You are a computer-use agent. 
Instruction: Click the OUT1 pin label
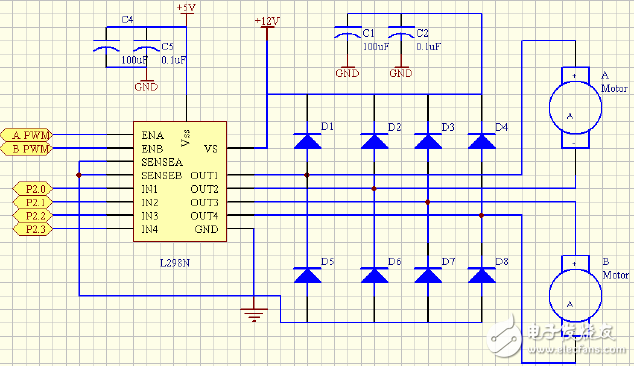[204, 176]
